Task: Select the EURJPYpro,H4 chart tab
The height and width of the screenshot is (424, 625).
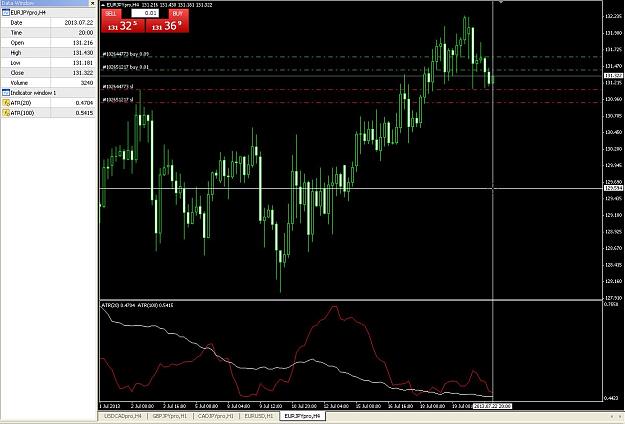Action: 303,416
